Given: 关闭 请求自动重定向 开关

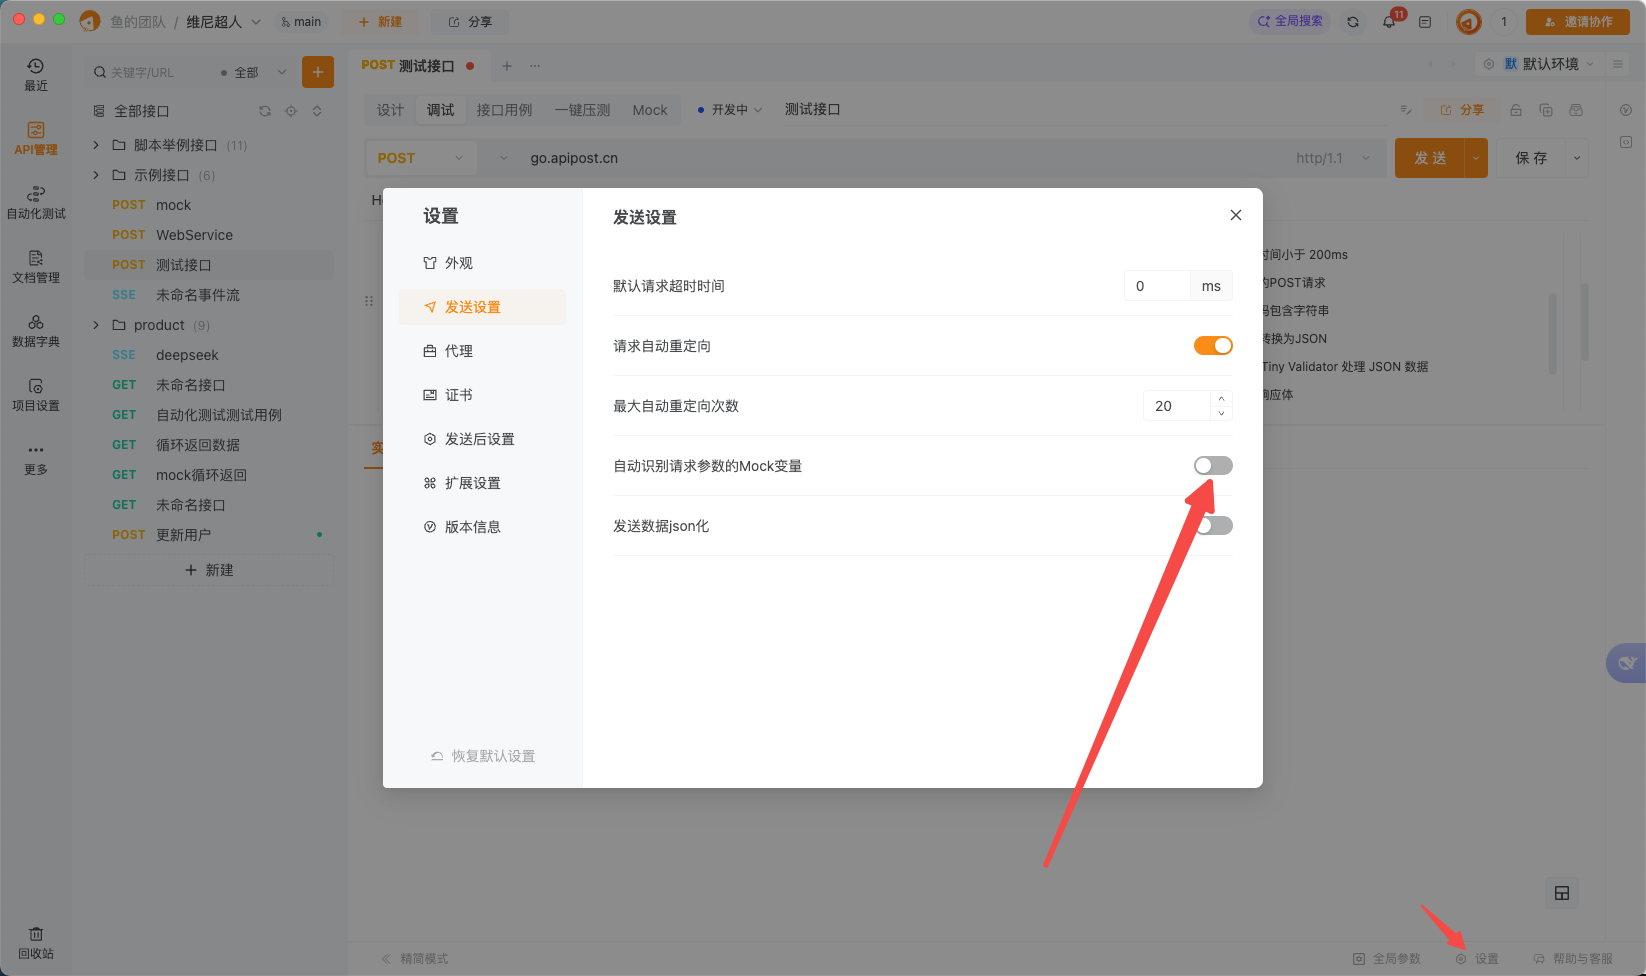Looking at the screenshot, I should 1212,345.
